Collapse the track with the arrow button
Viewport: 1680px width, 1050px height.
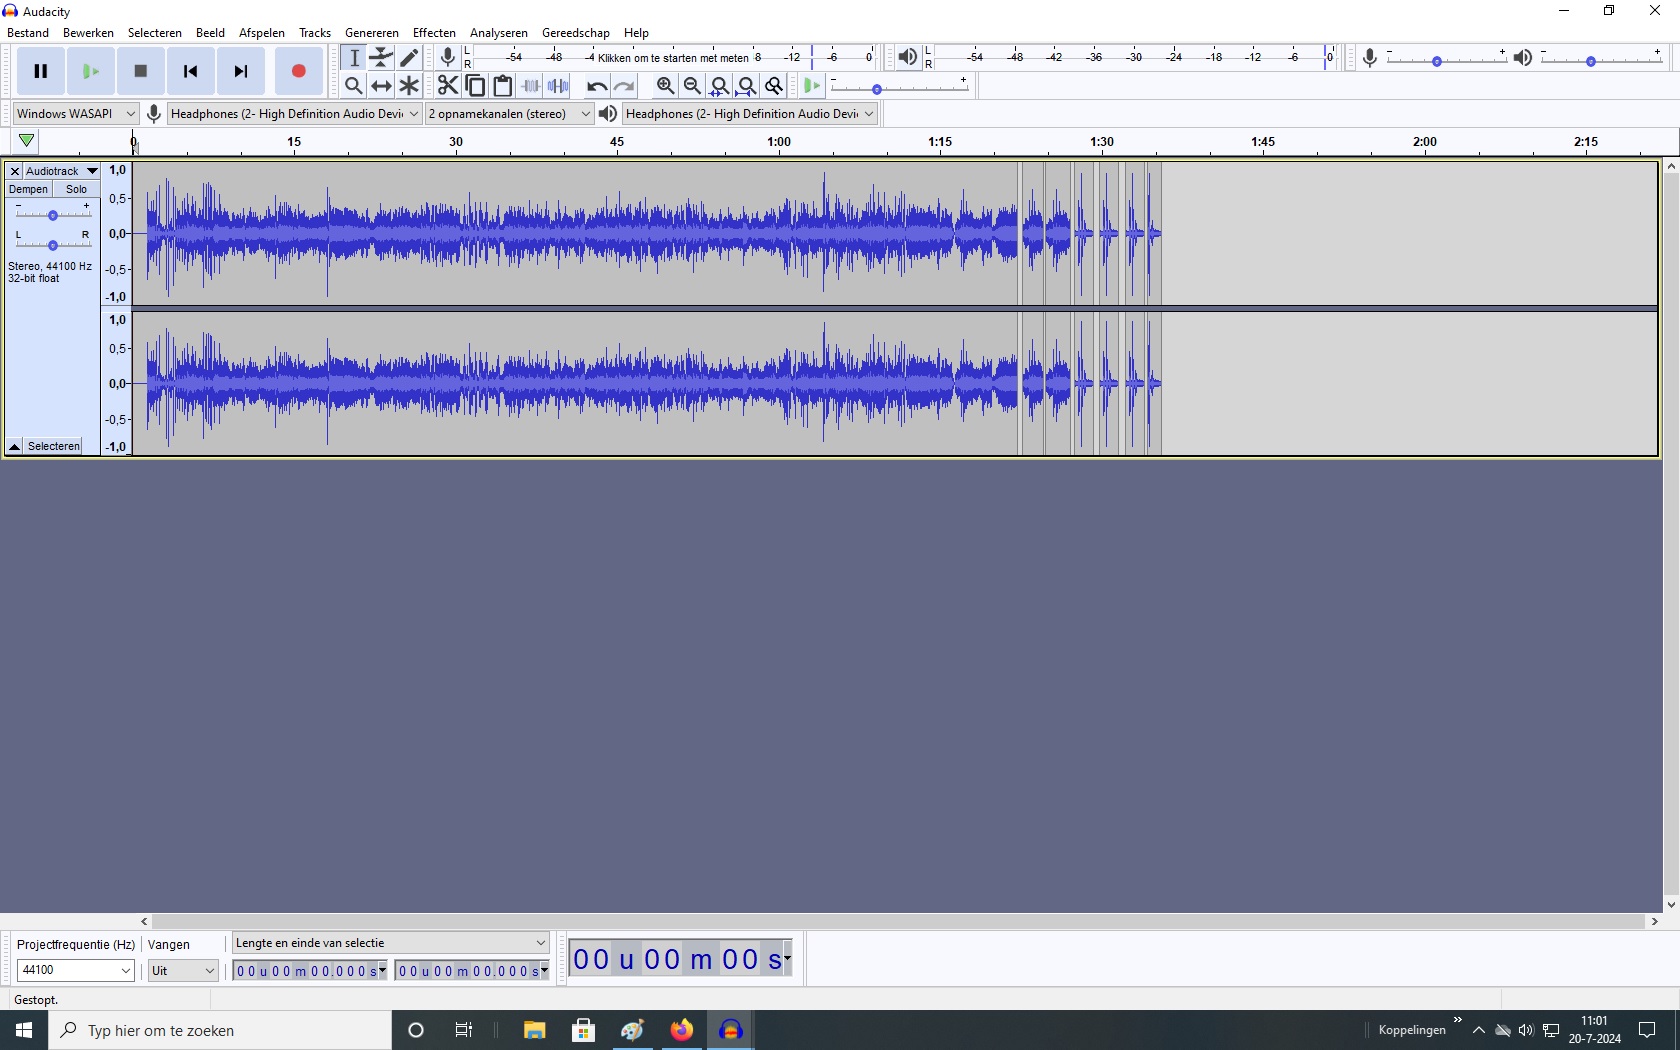[x=14, y=446]
